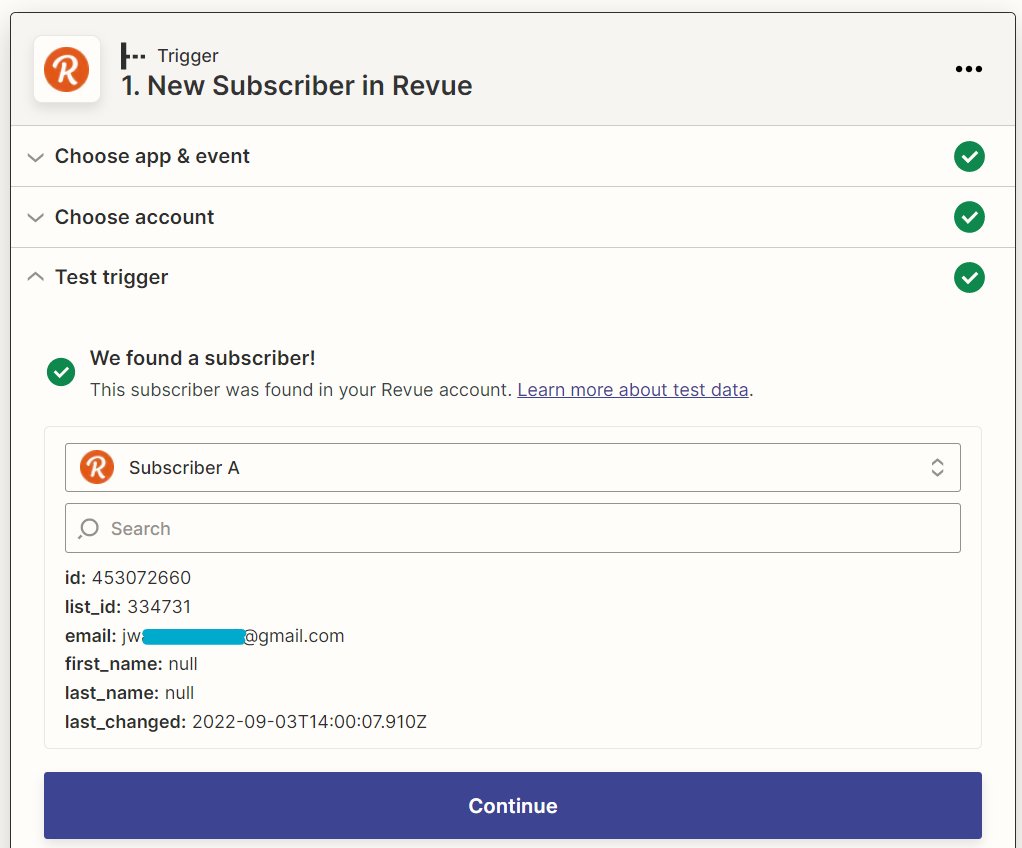Viewport: 1022px width, 848px height.
Task: Click green checkmark for Test trigger
Action: click(x=969, y=278)
